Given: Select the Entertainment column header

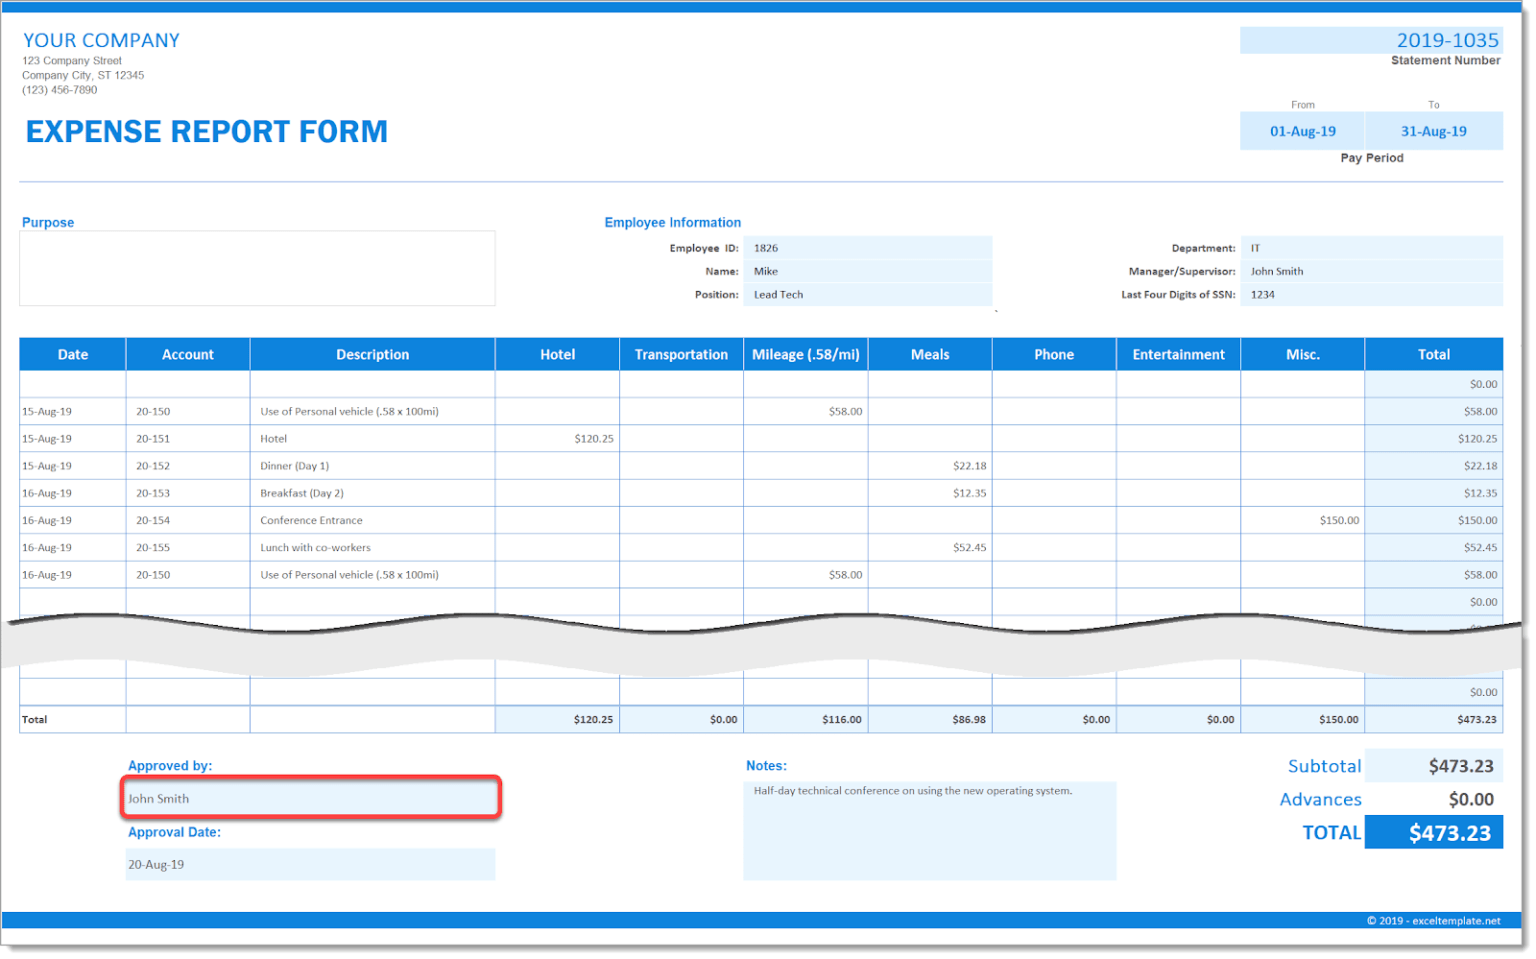Looking at the screenshot, I should (1178, 355).
